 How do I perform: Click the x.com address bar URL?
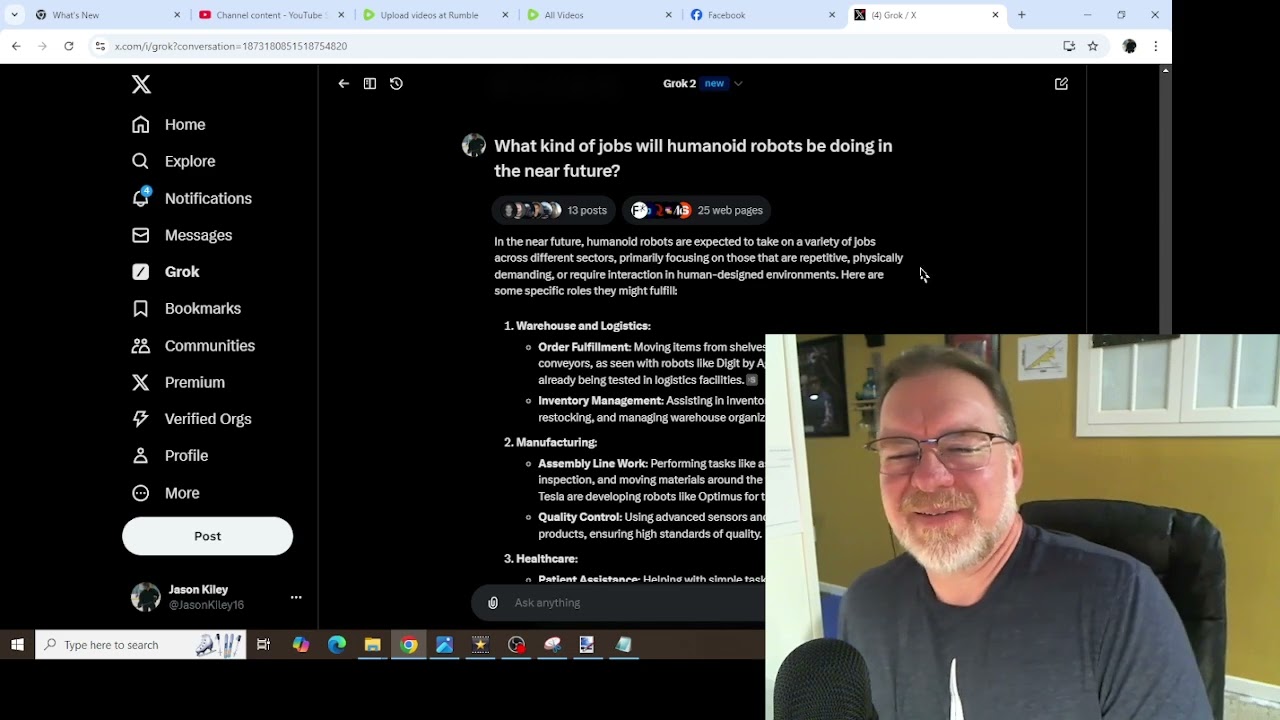point(231,46)
